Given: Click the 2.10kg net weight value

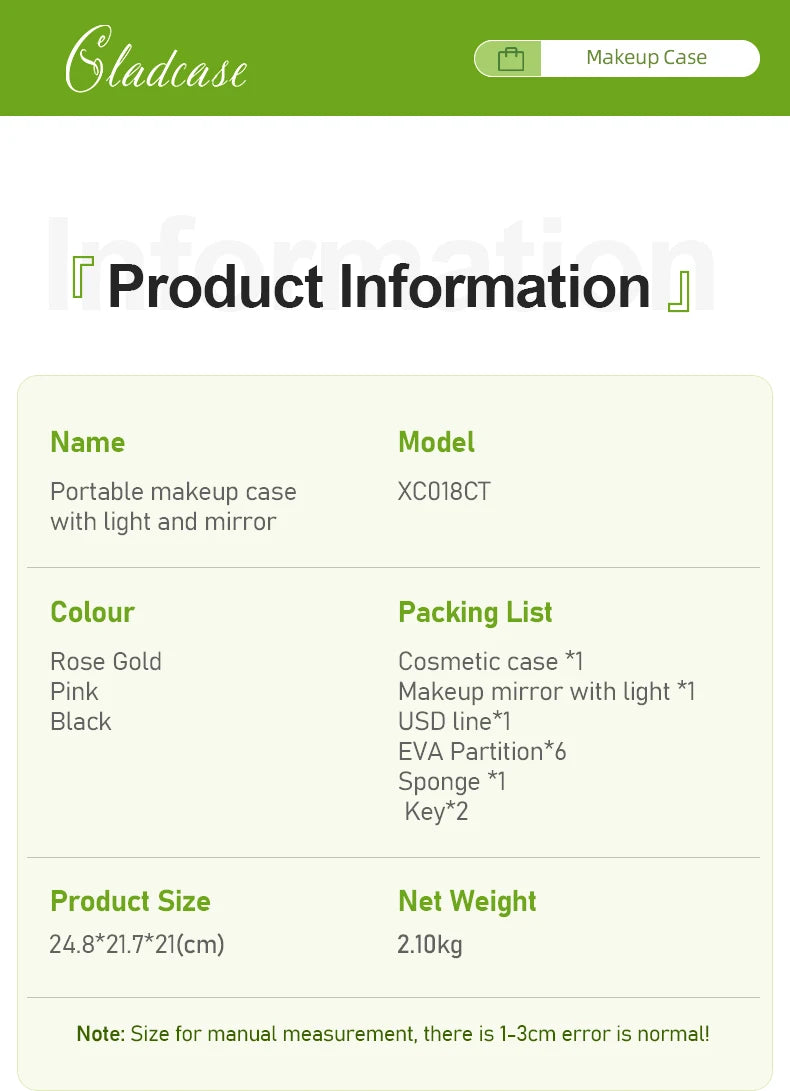Looking at the screenshot, I should (430, 944).
